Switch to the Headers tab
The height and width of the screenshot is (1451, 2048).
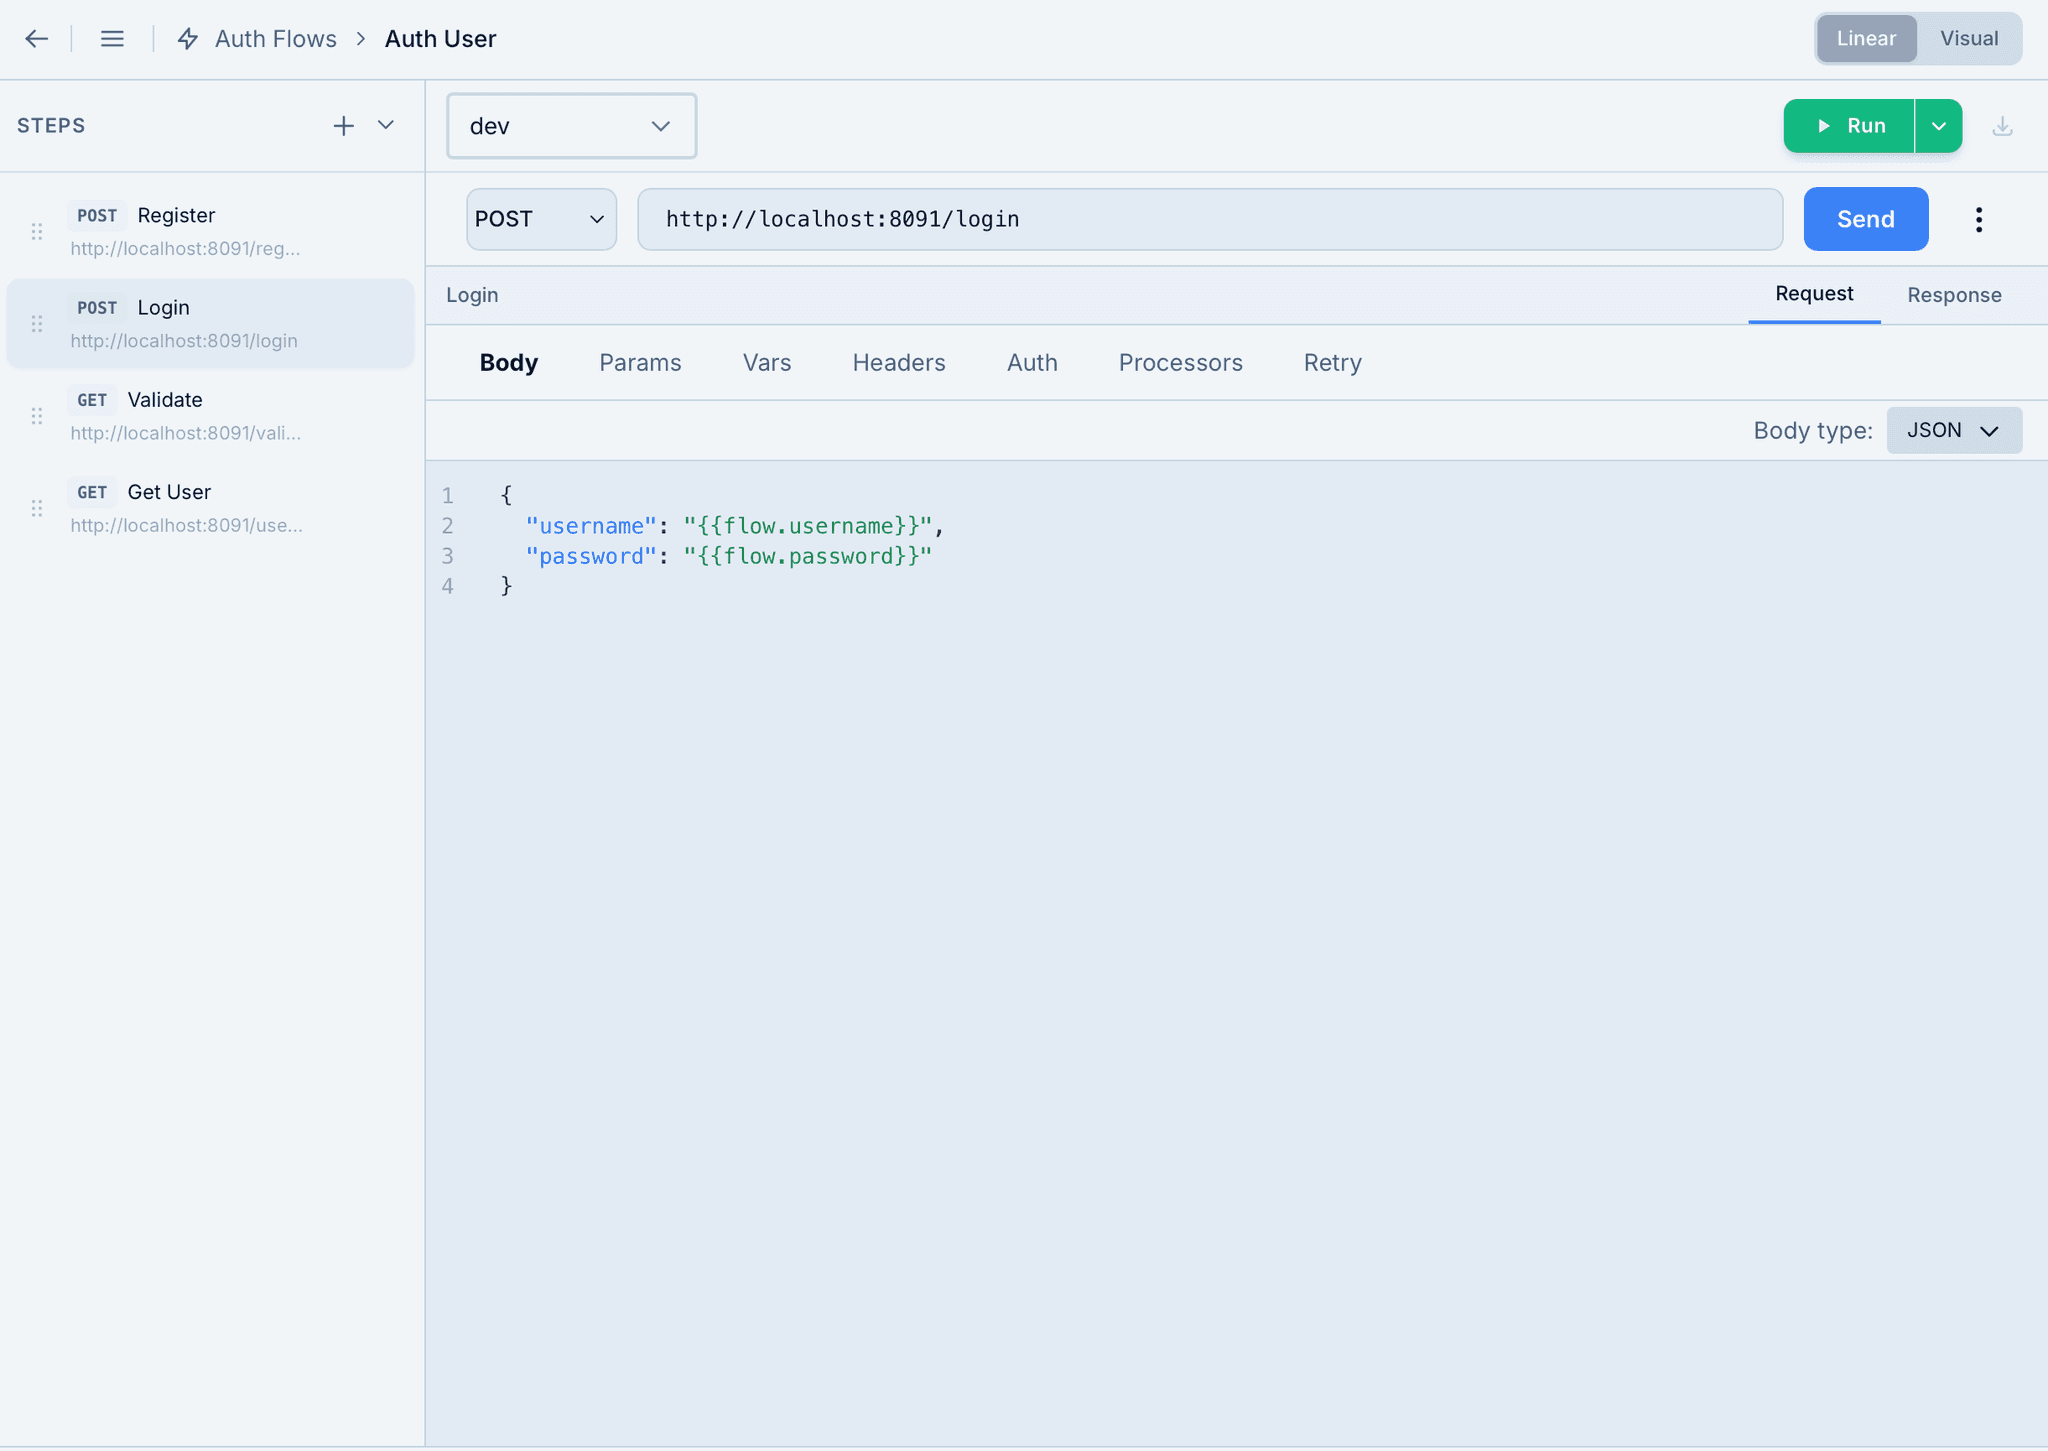coord(898,363)
